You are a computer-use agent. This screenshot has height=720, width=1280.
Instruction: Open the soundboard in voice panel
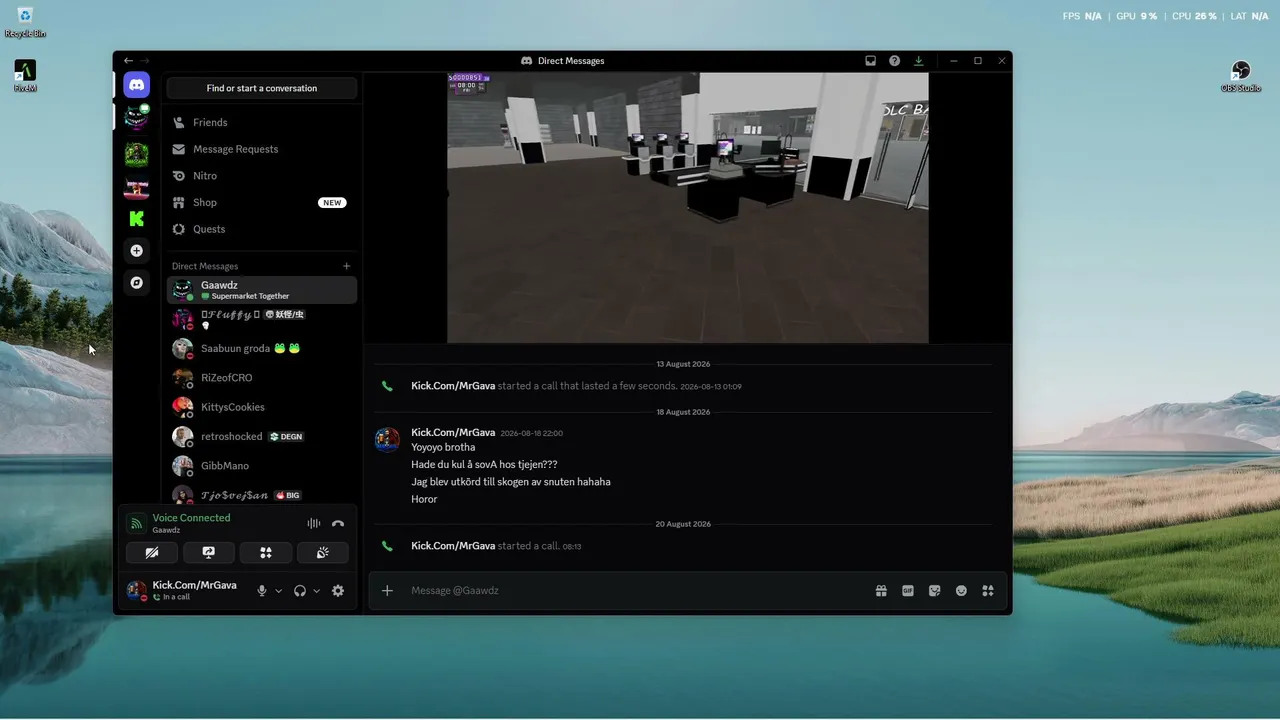[x=323, y=552]
